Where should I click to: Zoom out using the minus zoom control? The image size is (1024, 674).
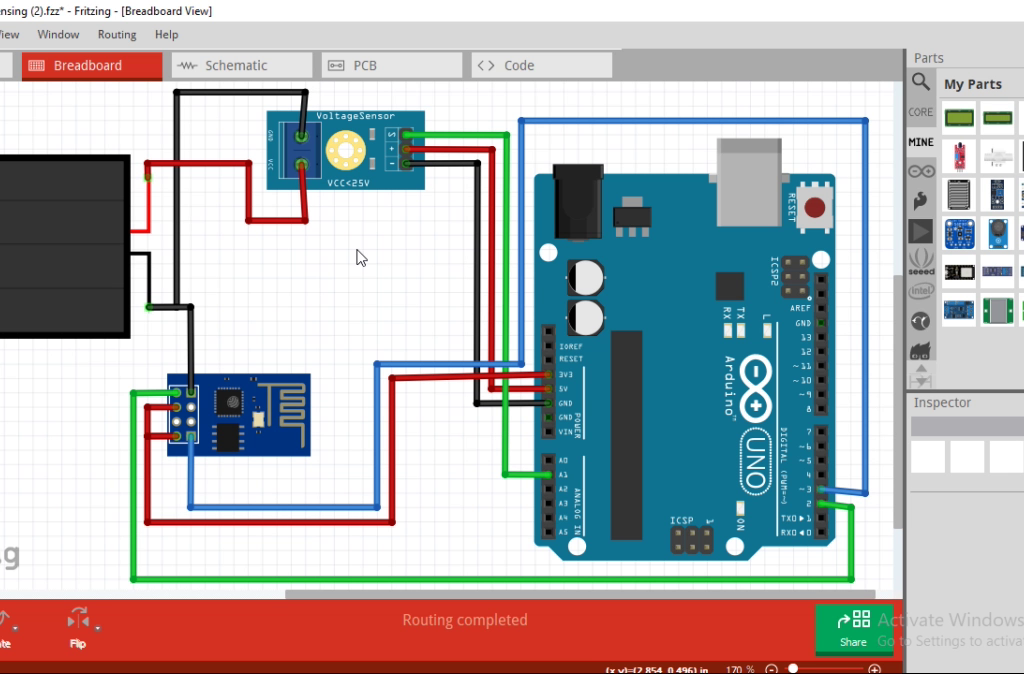click(x=771, y=668)
